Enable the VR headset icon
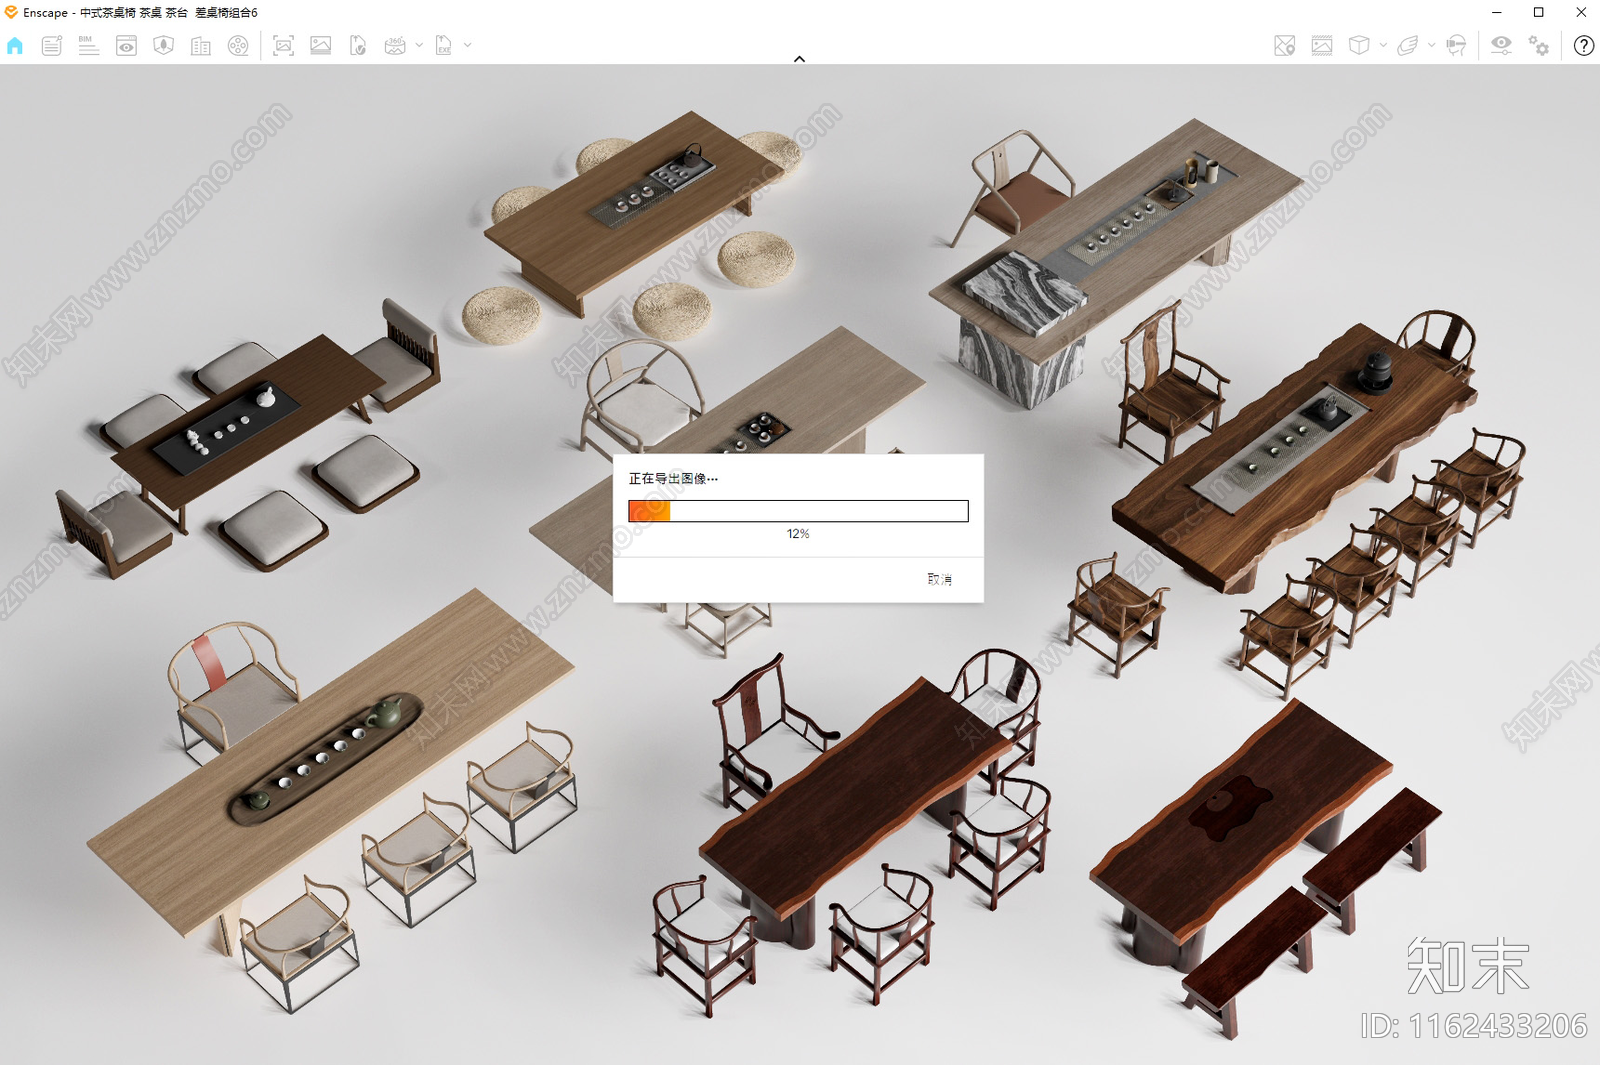Image resolution: width=1600 pixels, height=1065 pixels. (1456, 46)
